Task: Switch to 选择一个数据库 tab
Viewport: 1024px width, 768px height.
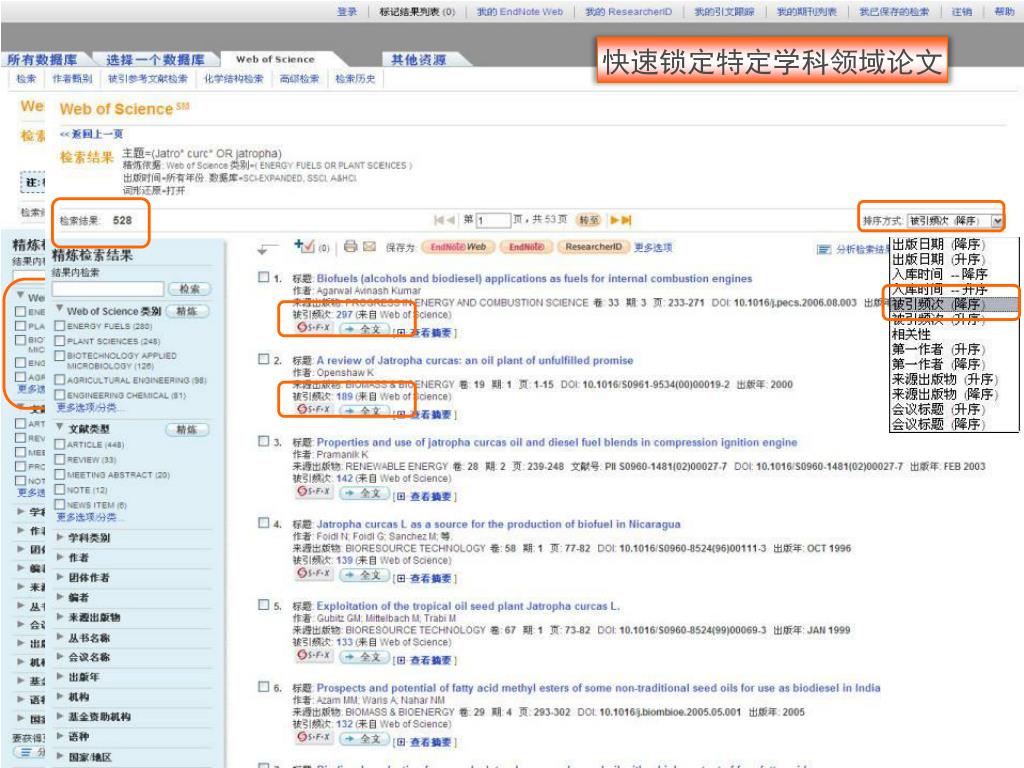Action: pyautogui.click(x=155, y=59)
